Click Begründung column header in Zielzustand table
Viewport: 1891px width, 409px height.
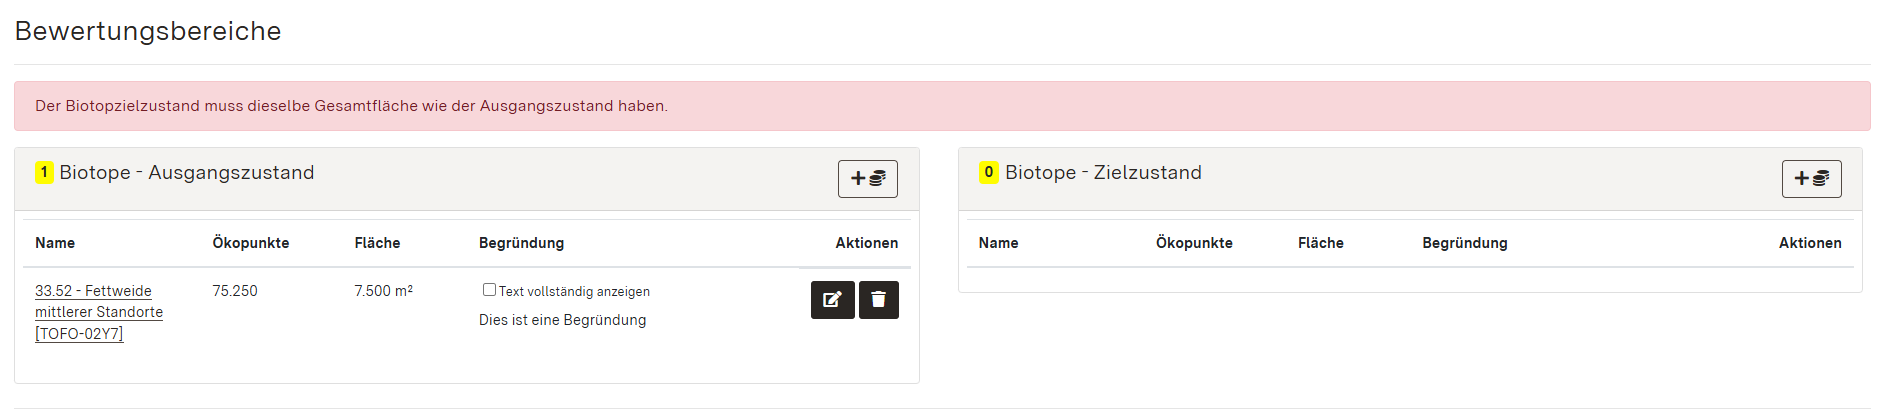[1464, 243]
